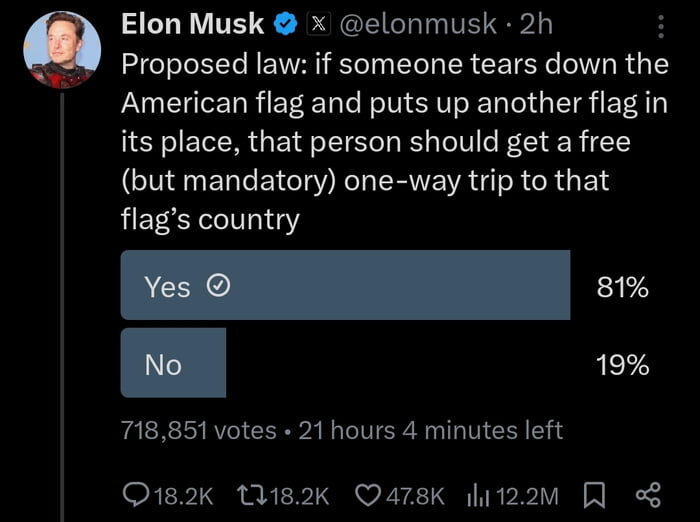Screen dimensions: 700x522
Task: Click the tweet text about proposed law
Action: coord(395,142)
